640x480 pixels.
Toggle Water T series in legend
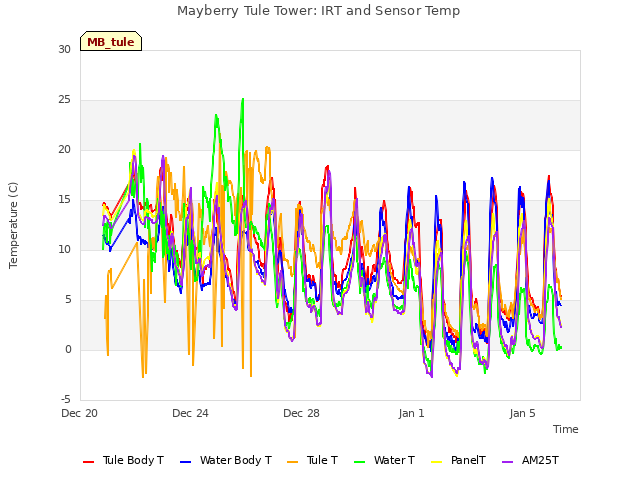[x=384, y=460]
